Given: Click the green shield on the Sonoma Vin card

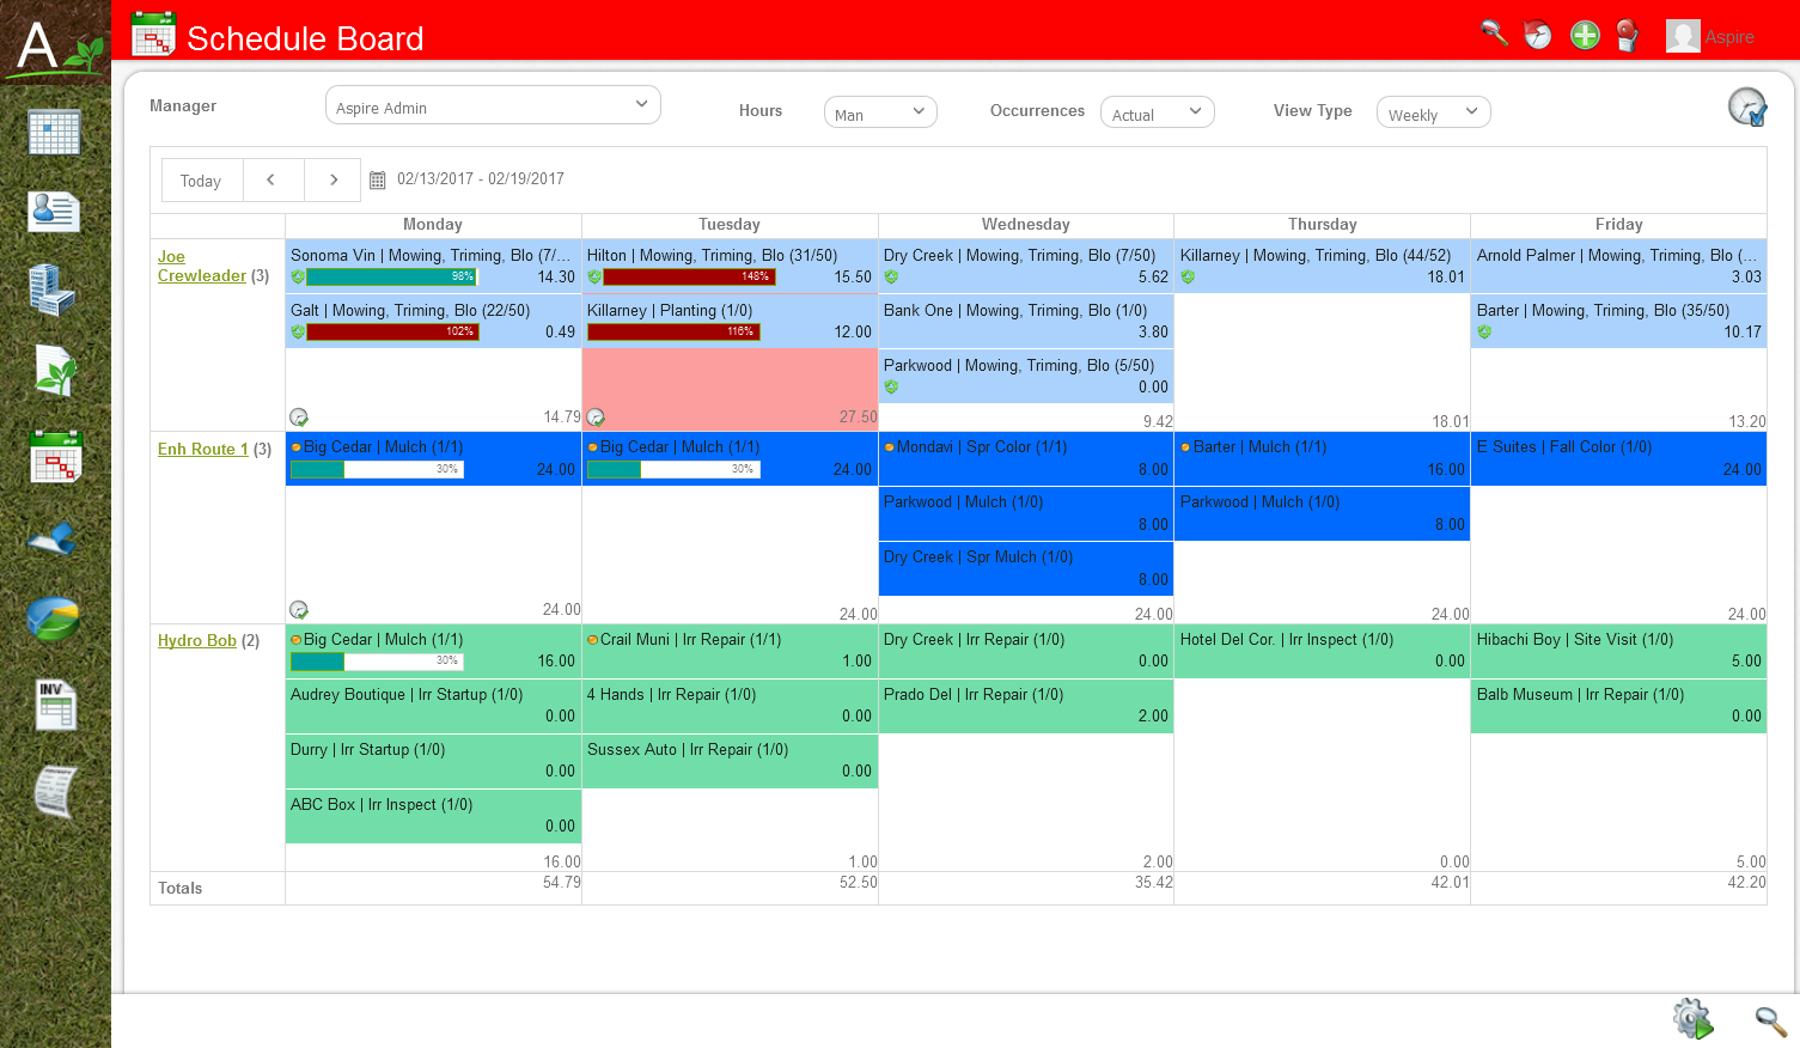Looking at the screenshot, I should pos(297,277).
